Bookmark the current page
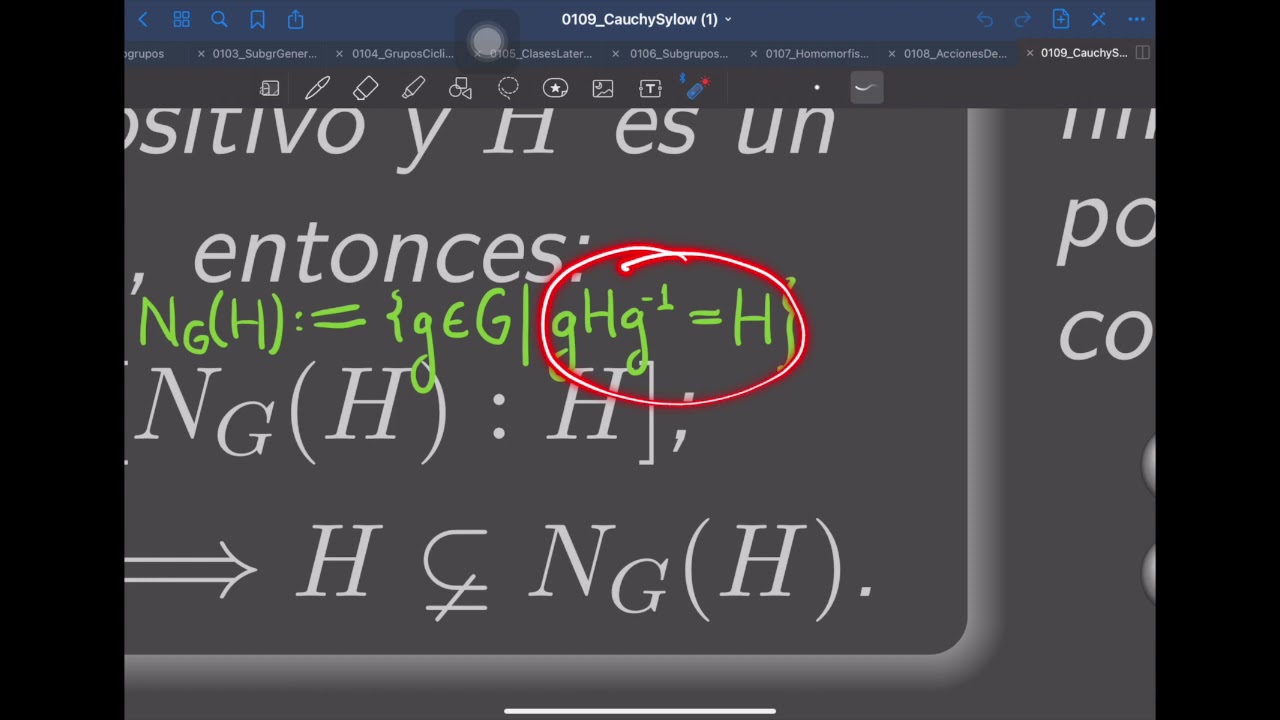1280x720 pixels. point(257,19)
